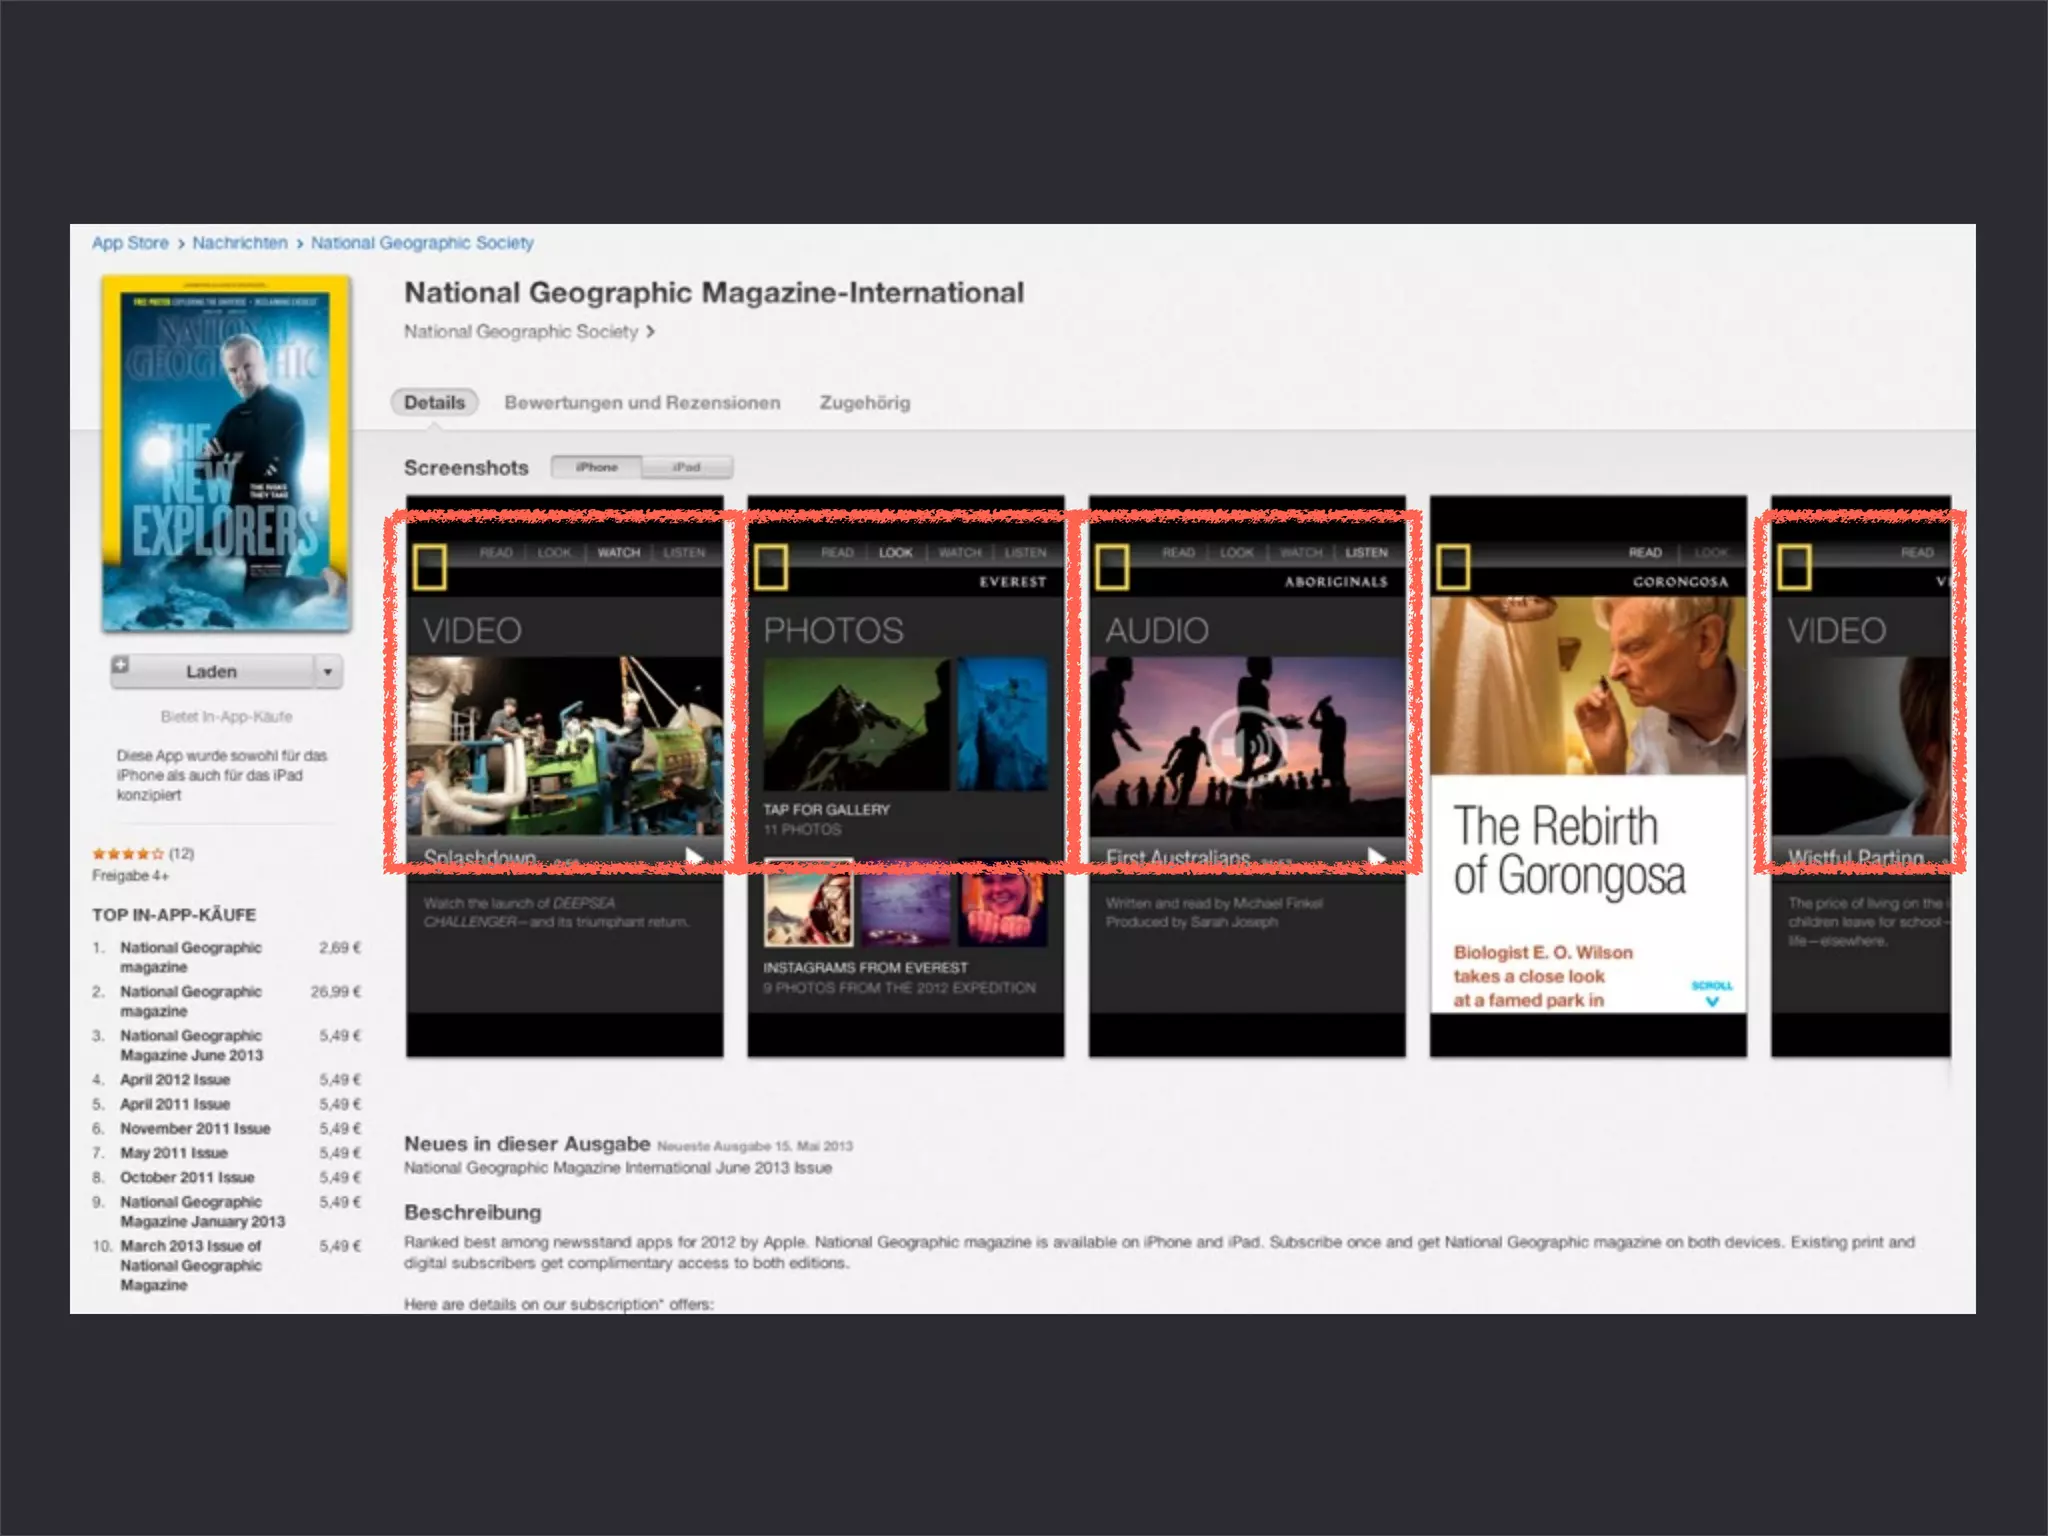Go to the App Store breadcrumb link

130,243
